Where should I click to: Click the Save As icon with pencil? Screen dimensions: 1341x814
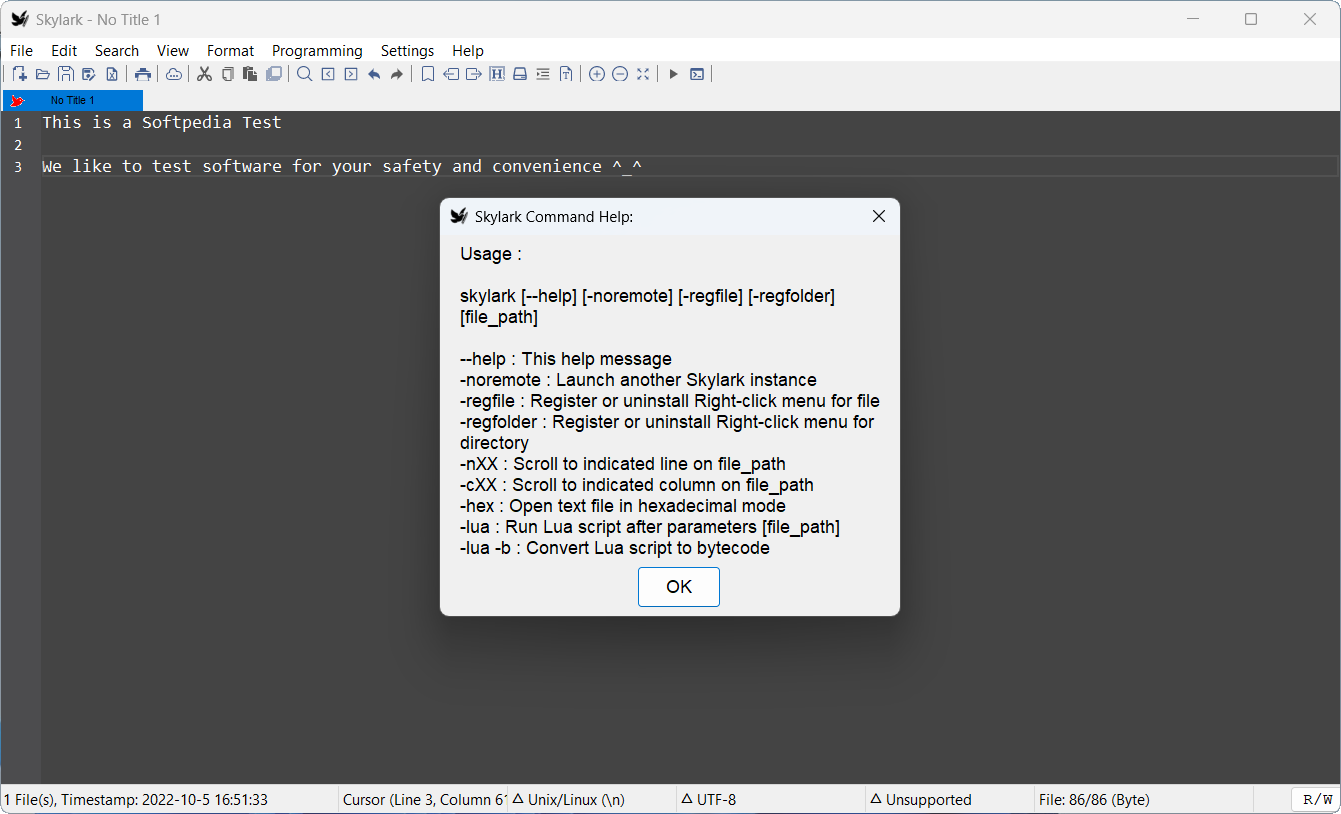(89, 74)
